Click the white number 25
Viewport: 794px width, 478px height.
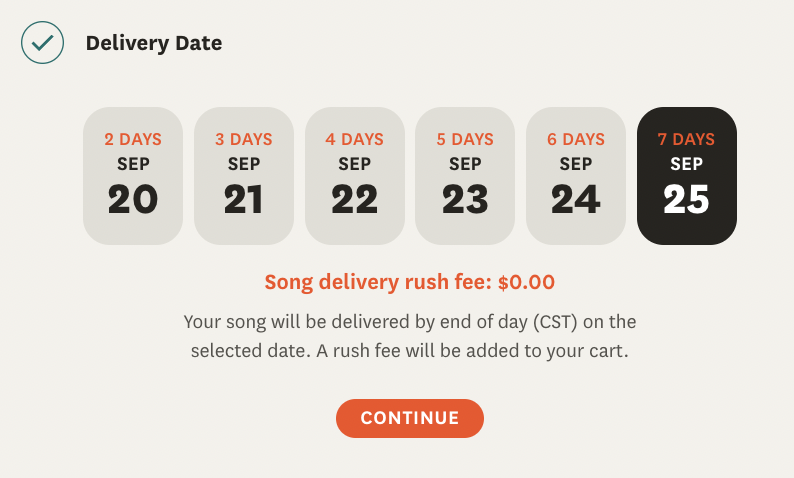[x=687, y=200]
